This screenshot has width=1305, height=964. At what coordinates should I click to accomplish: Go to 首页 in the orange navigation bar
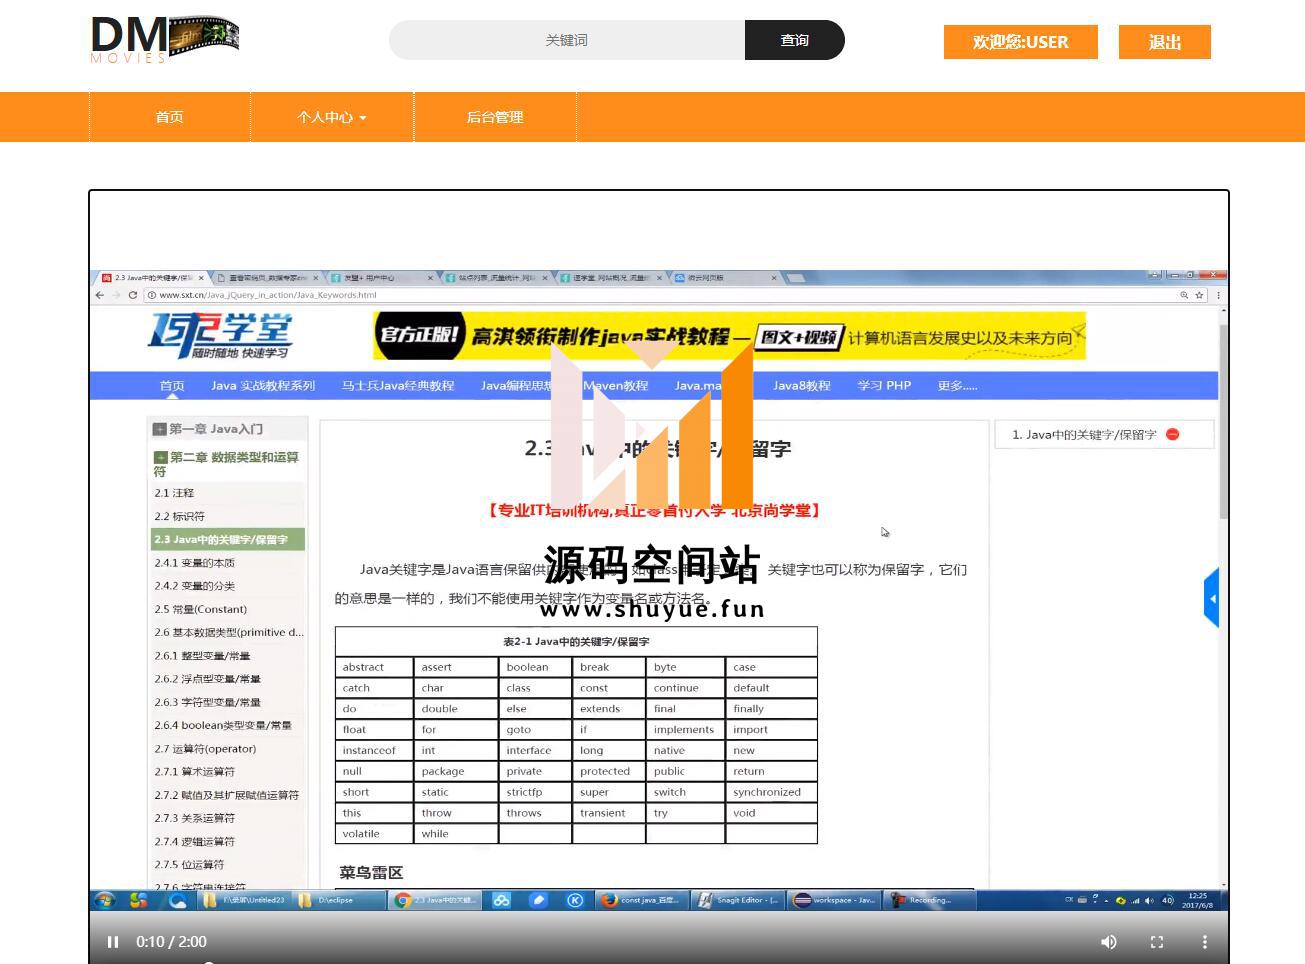coord(170,117)
